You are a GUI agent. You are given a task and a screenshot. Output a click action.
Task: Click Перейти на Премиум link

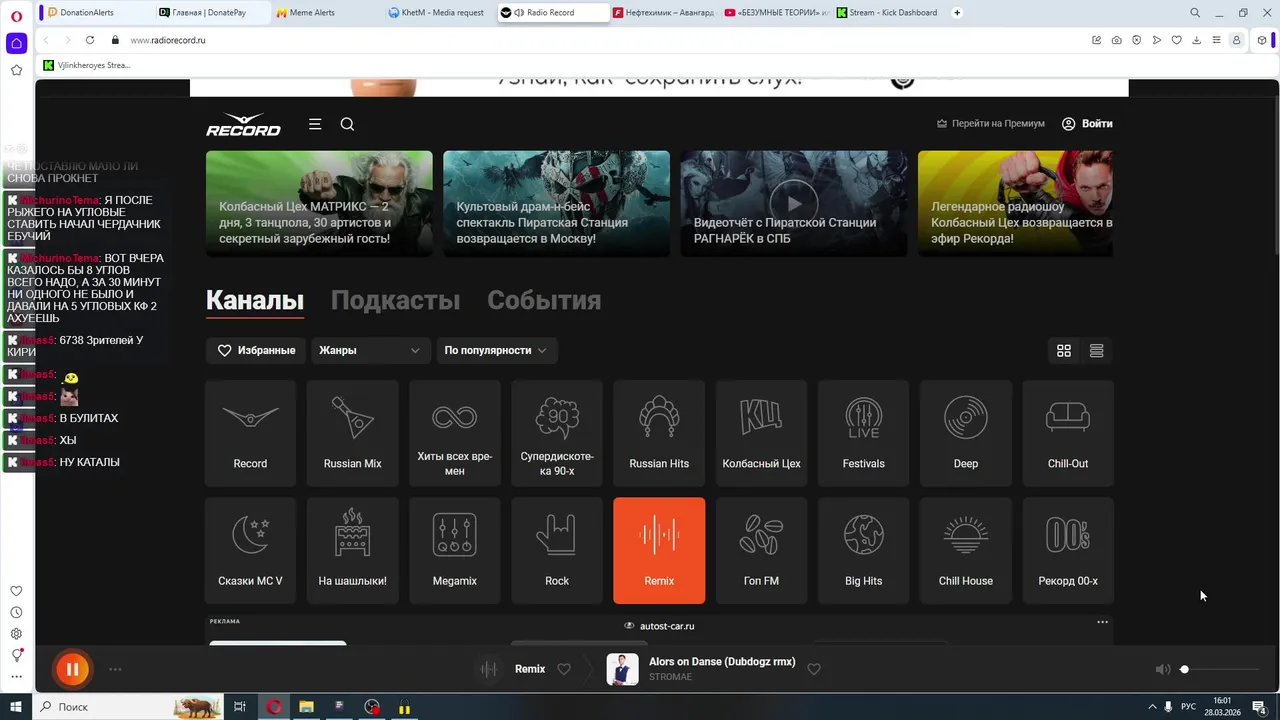coord(990,124)
